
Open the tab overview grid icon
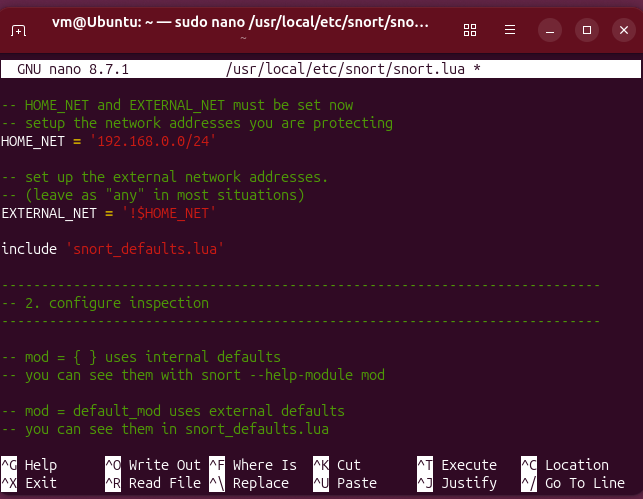click(x=470, y=30)
